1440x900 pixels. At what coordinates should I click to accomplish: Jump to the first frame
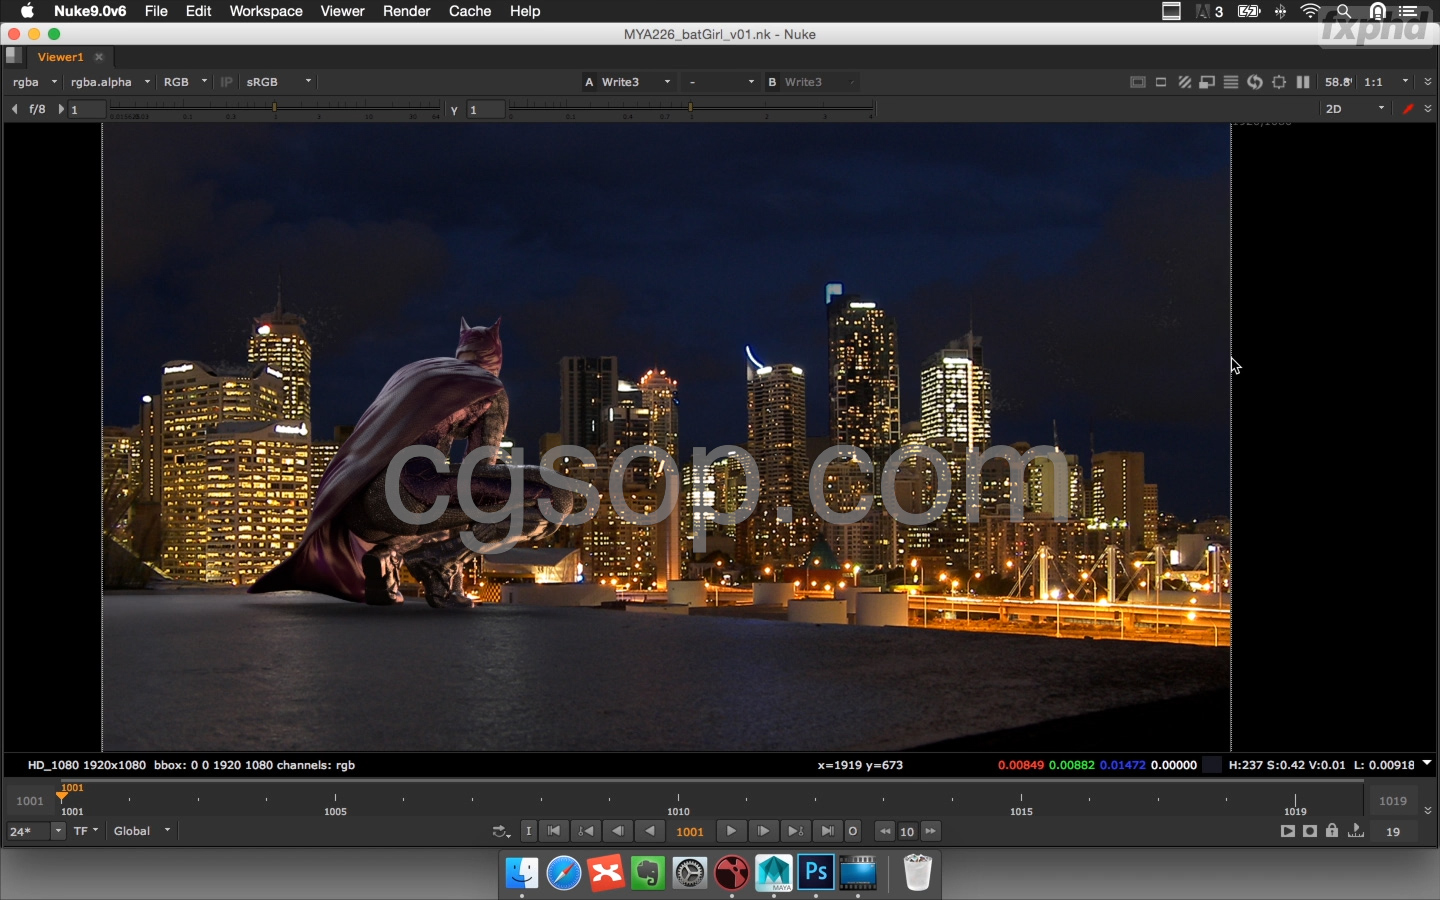554,831
